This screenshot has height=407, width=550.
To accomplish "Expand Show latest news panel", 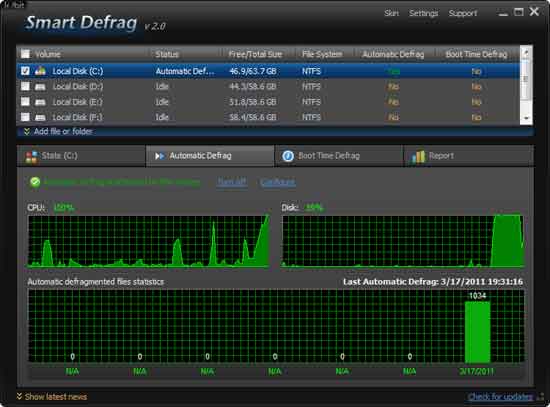I will point(52,396).
